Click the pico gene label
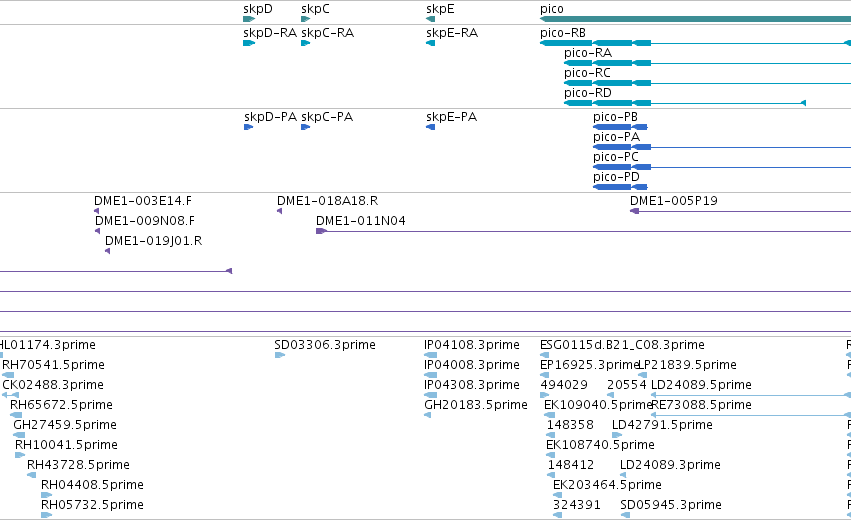Screen dimensions: 851x520 551,9
